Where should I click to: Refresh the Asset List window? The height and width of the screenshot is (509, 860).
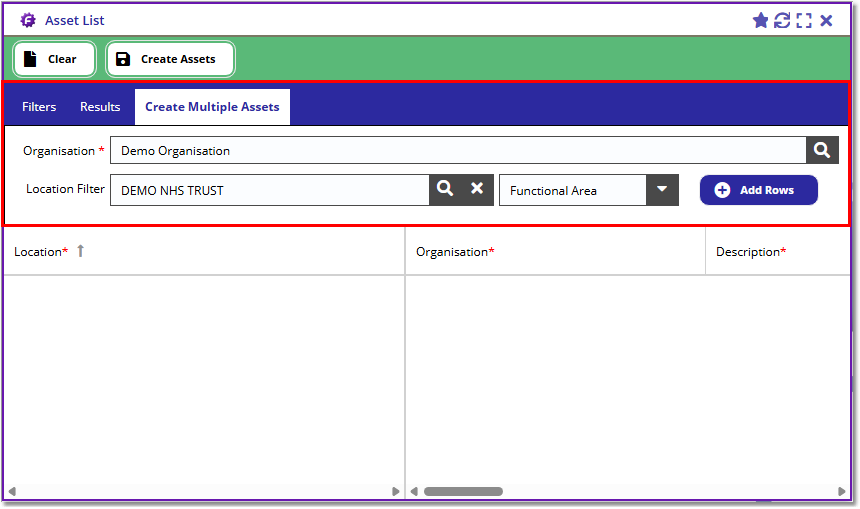(x=782, y=21)
